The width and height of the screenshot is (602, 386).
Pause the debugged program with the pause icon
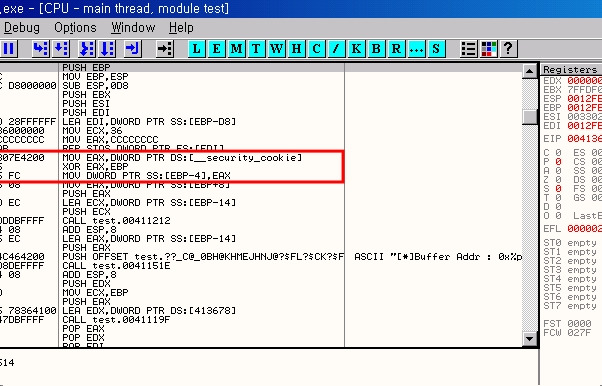(x=8, y=49)
